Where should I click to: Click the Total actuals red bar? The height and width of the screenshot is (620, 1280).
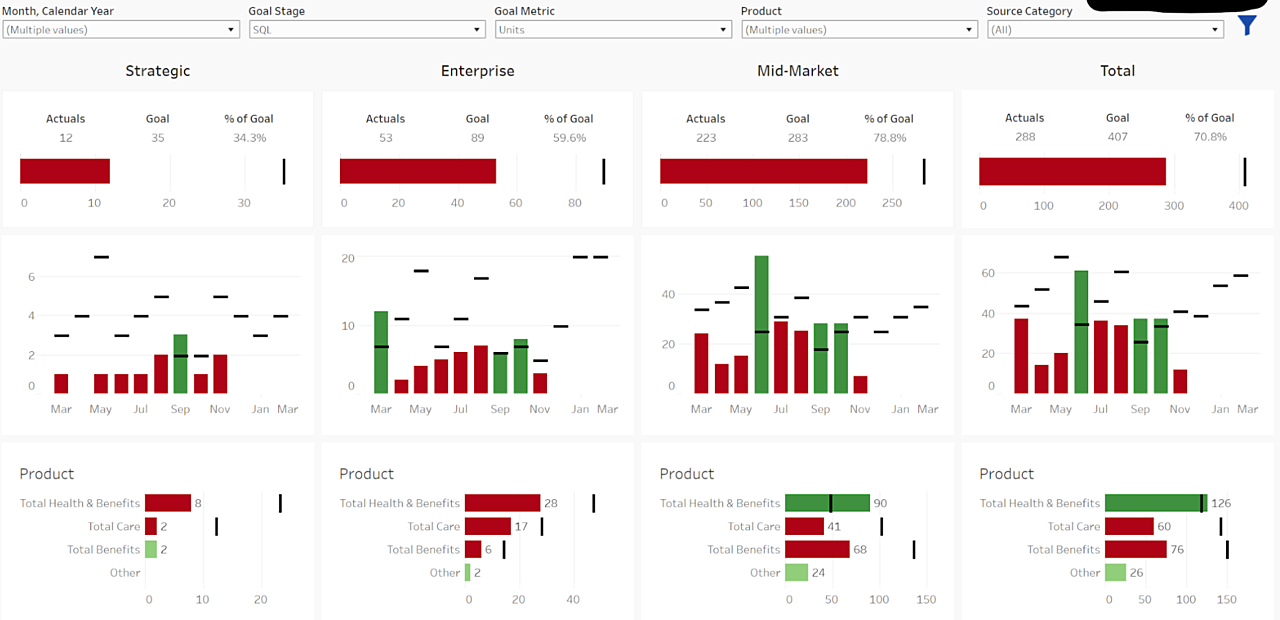tap(1072, 171)
